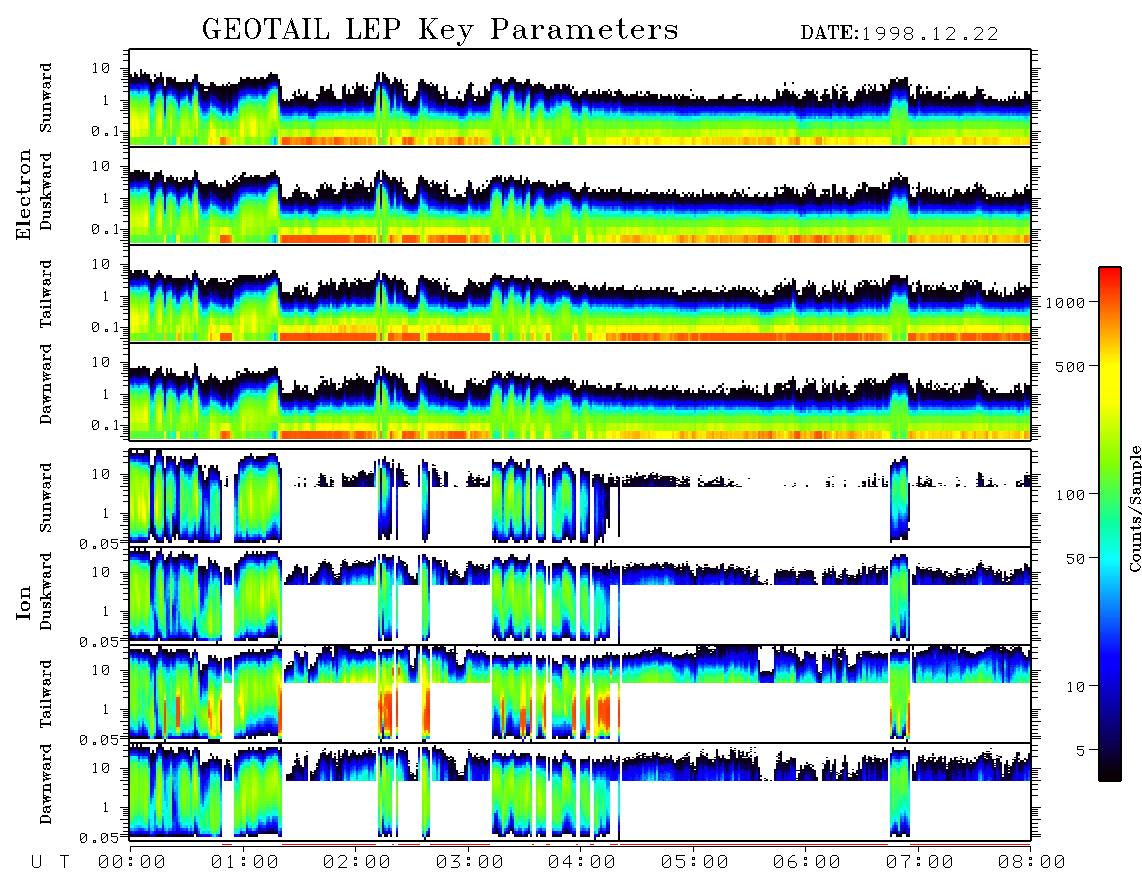Screen dimensions: 1142x880
Task: Click the Electron Dawnward spectrogram panel
Action: (580, 392)
